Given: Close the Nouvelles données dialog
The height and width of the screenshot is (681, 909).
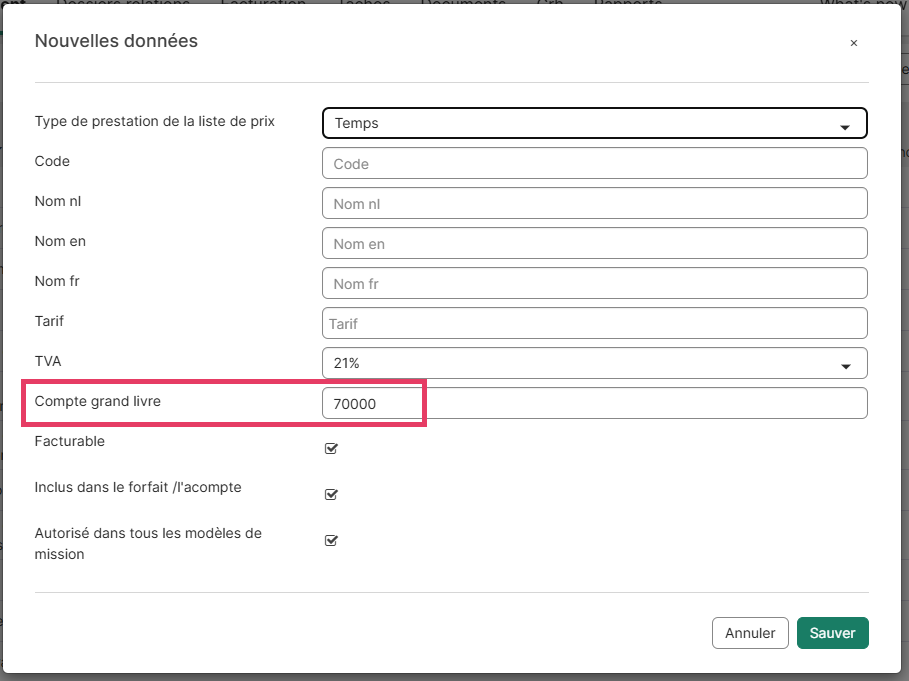Looking at the screenshot, I should [x=853, y=43].
